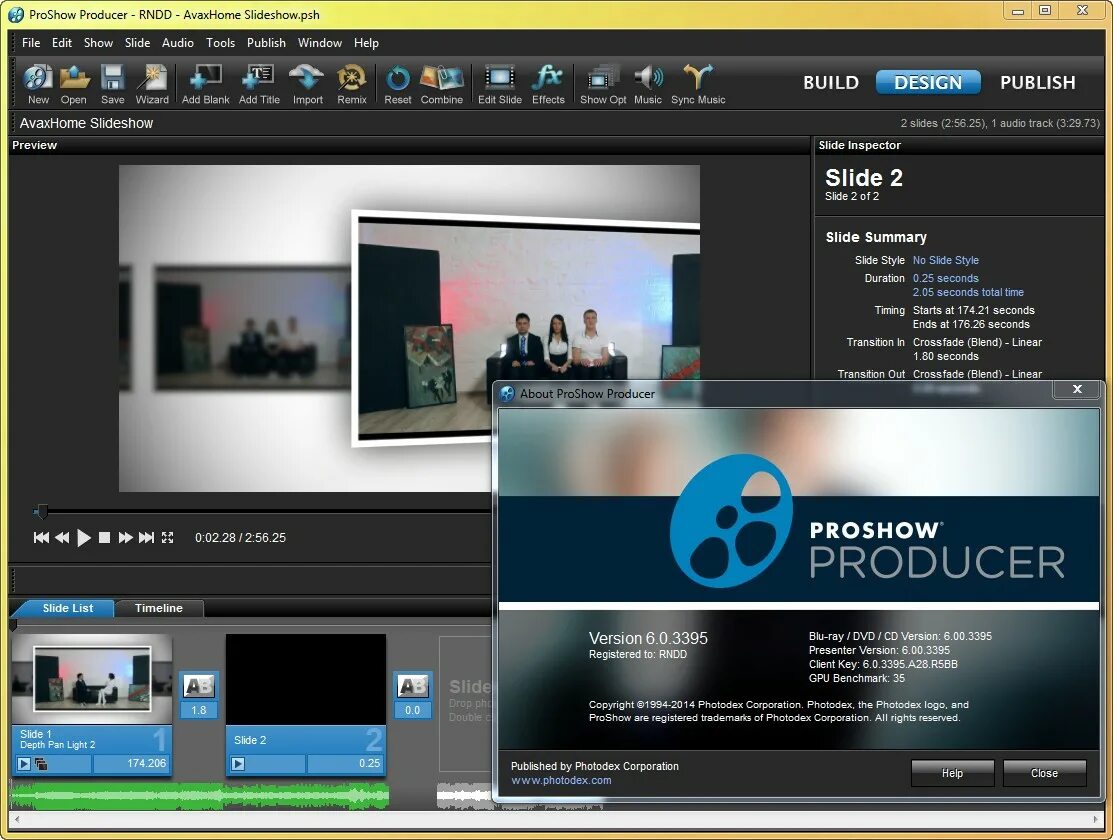Click 2.05 seconds total time link
The width and height of the screenshot is (1113, 840).
(x=968, y=293)
